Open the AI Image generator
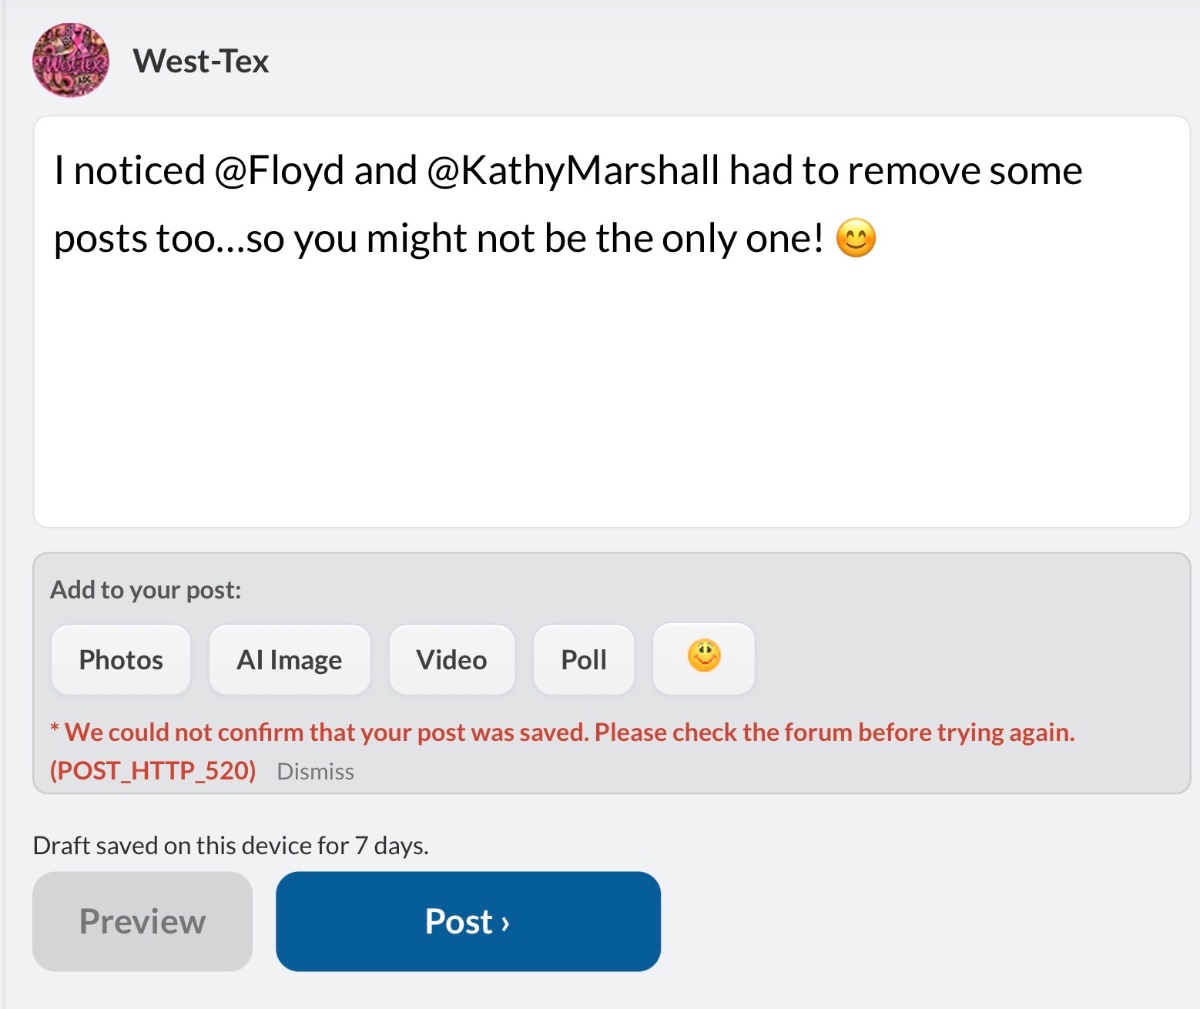 click(289, 659)
